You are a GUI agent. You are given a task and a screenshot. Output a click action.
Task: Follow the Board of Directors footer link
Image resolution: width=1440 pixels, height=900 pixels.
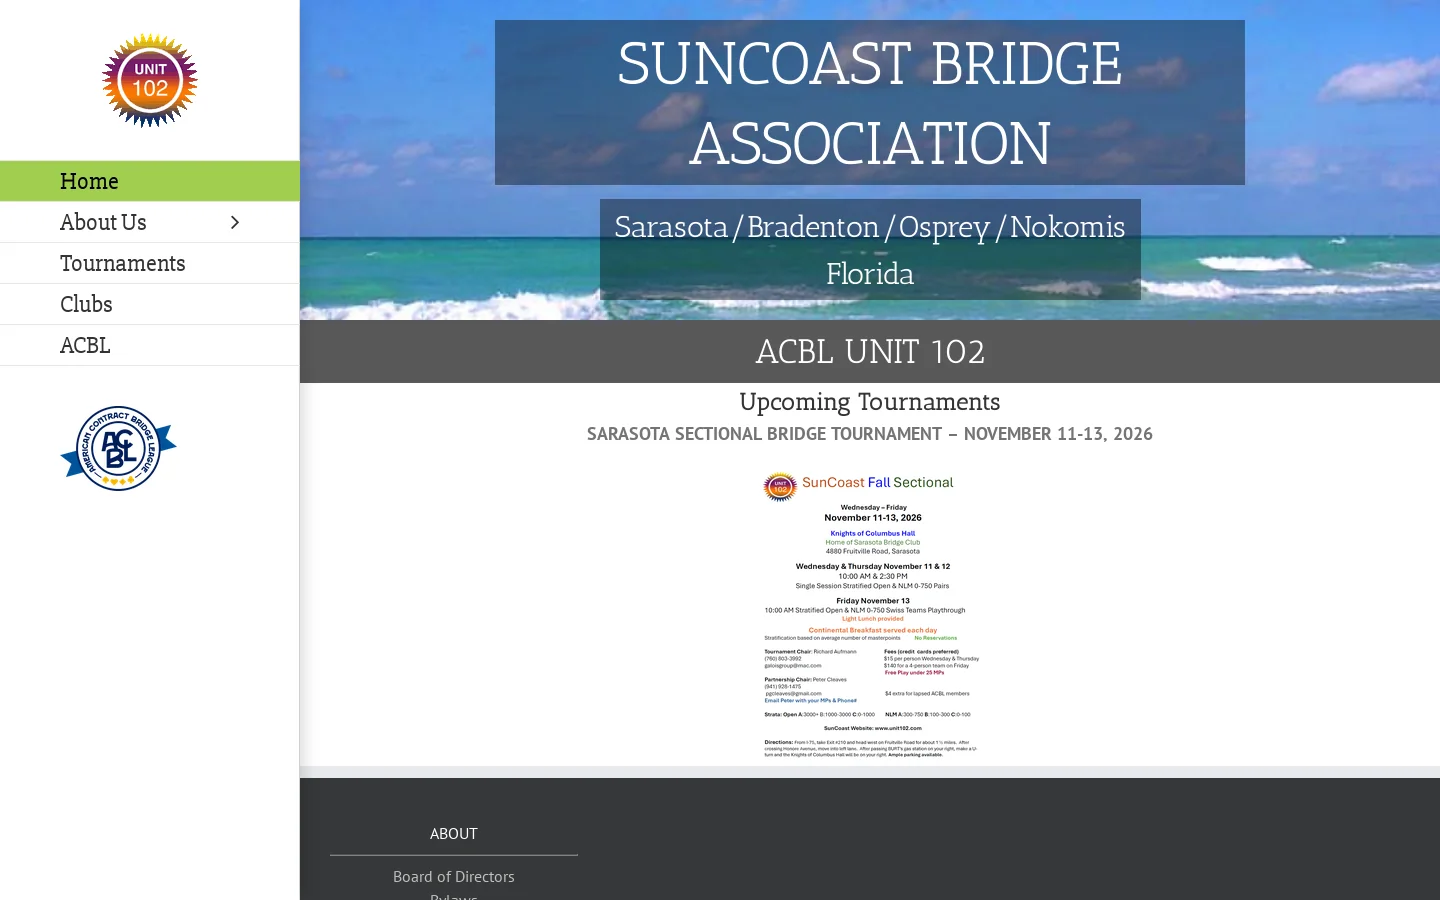(x=454, y=876)
